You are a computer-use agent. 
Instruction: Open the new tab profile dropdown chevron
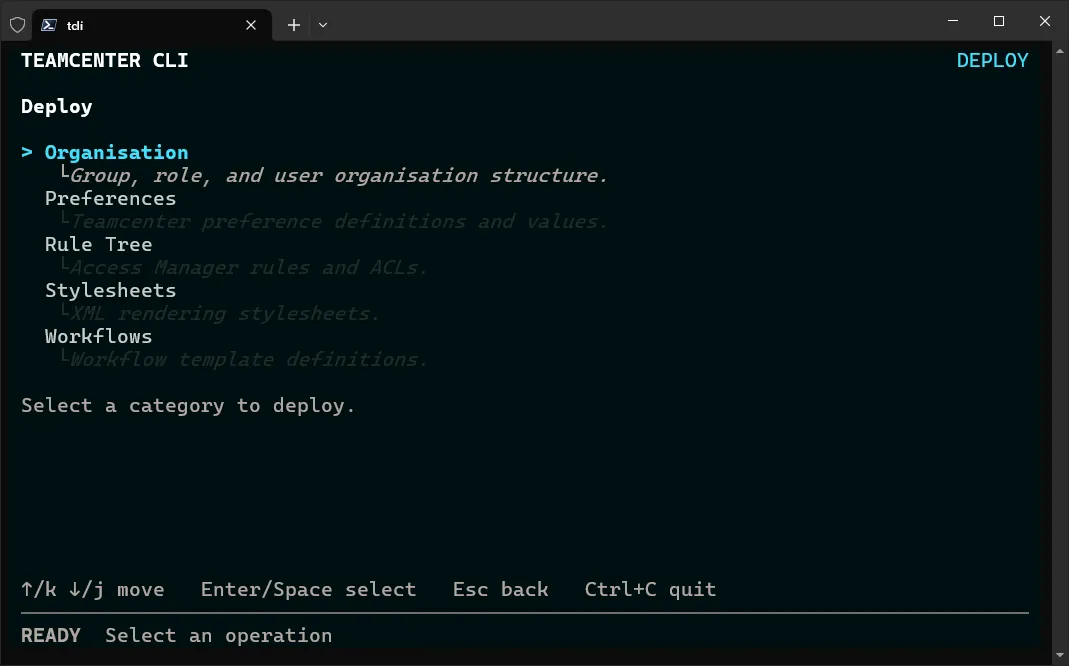point(323,25)
